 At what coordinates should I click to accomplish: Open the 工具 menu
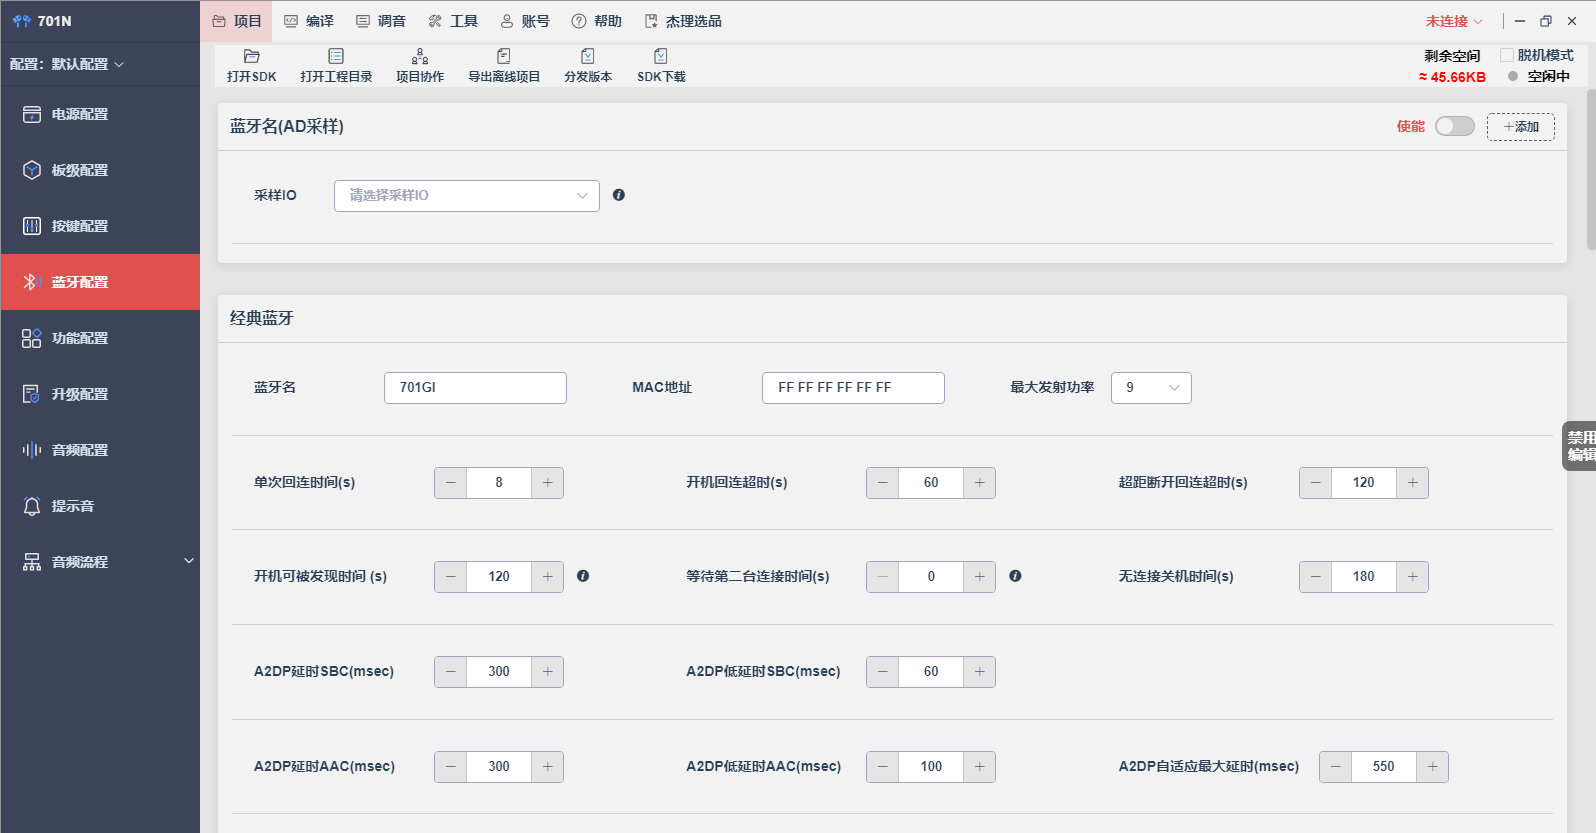point(453,21)
